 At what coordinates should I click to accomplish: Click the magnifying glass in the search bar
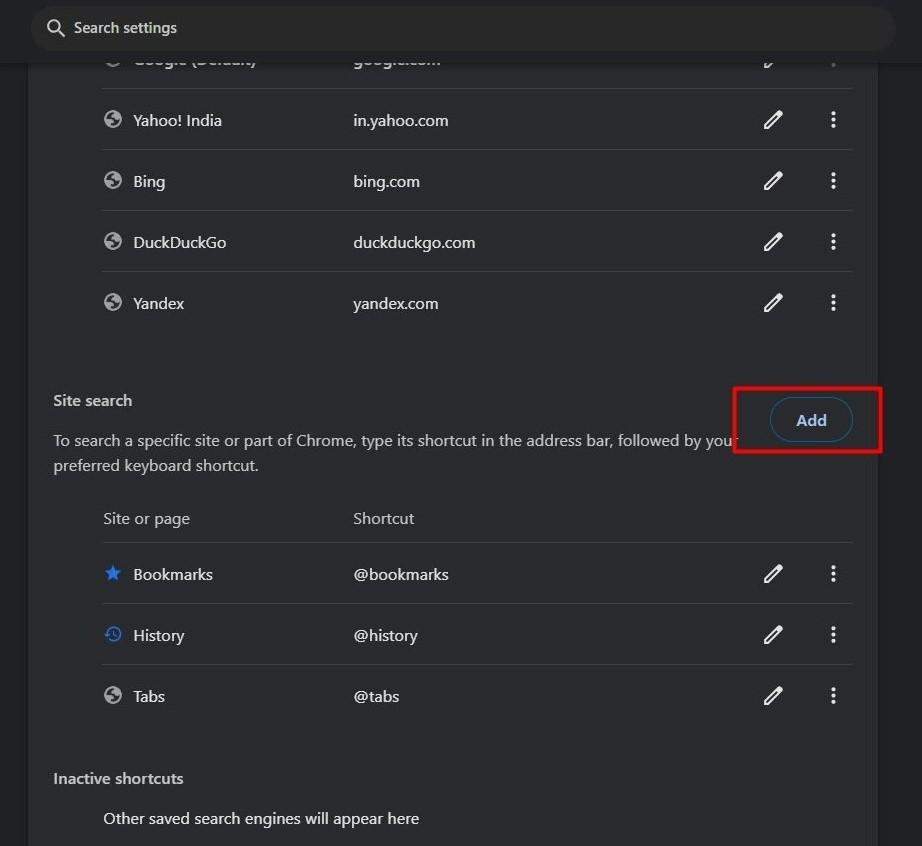[x=56, y=28]
